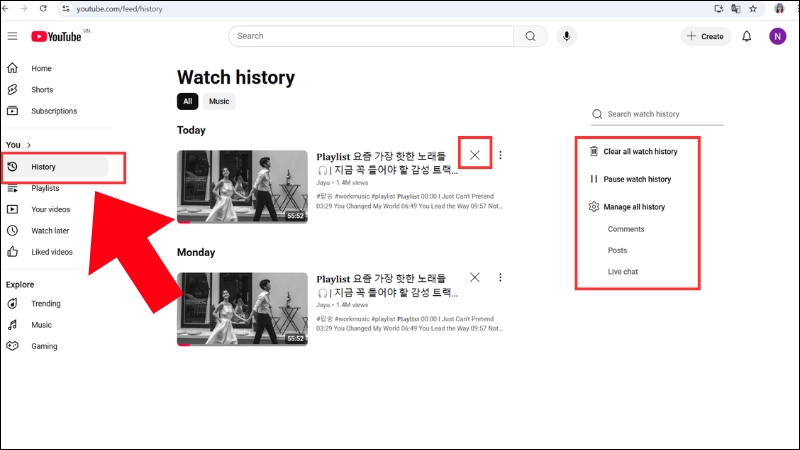This screenshot has width=800, height=450.
Task: Open the hamburger guide menu
Action: click(12, 36)
